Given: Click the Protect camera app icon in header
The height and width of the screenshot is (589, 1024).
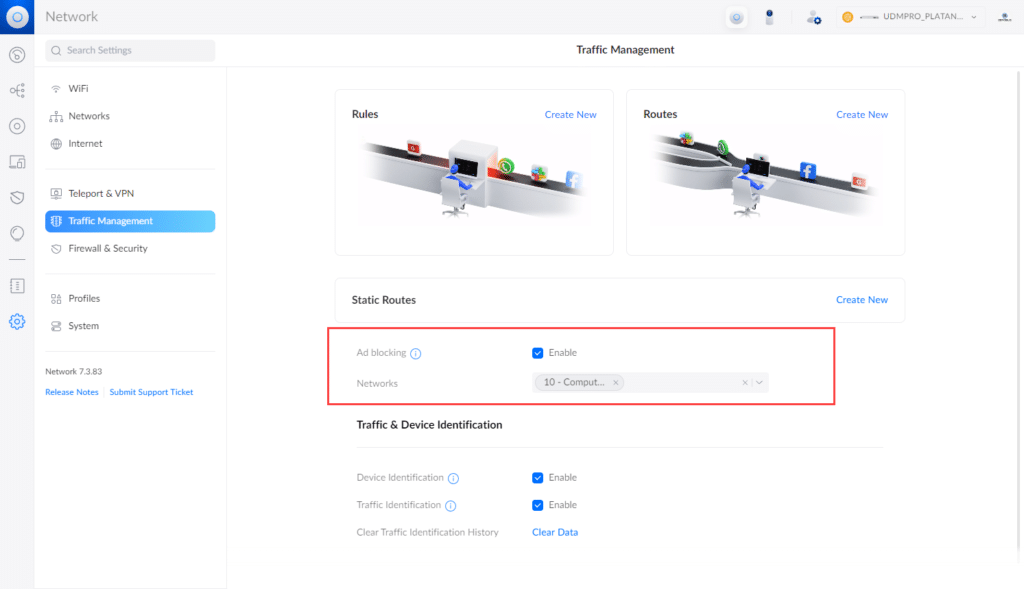Looking at the screenshot, I should (769, 17).
